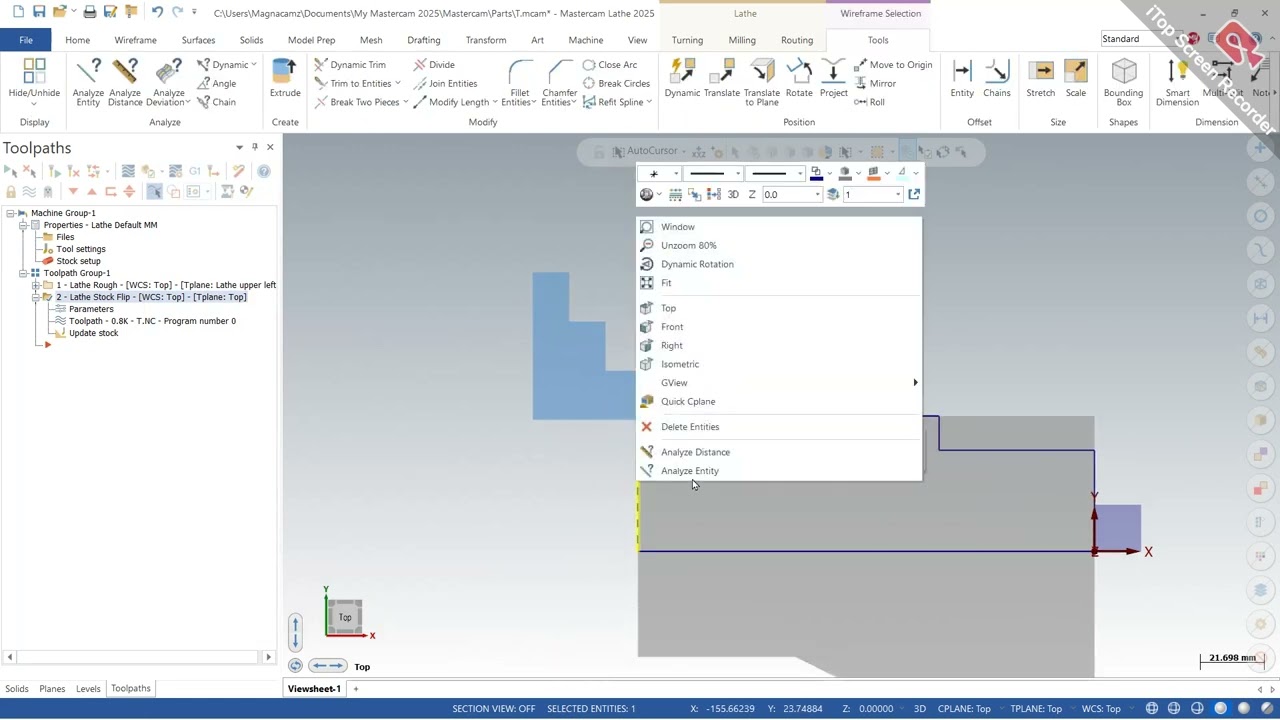Image resolution: width=1280 pixels, height=720 pixels.
Task: Click the Offset Chains tool
Action: coord(997,78)
